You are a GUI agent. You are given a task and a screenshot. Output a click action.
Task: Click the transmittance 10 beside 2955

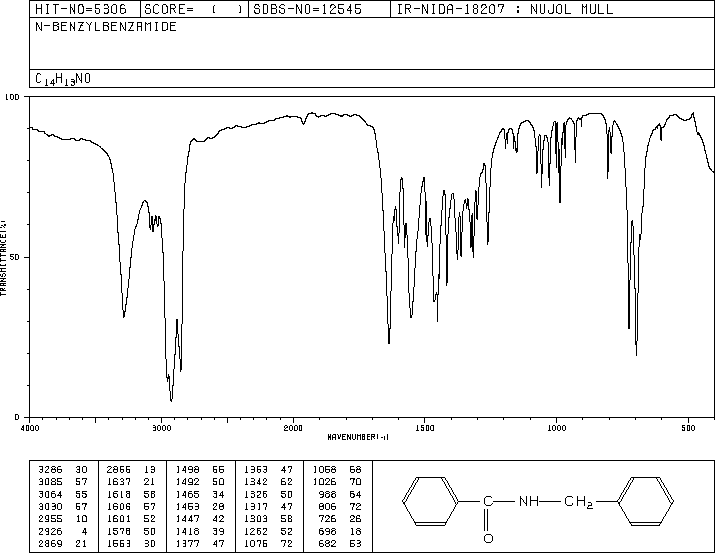click(82, 519)
